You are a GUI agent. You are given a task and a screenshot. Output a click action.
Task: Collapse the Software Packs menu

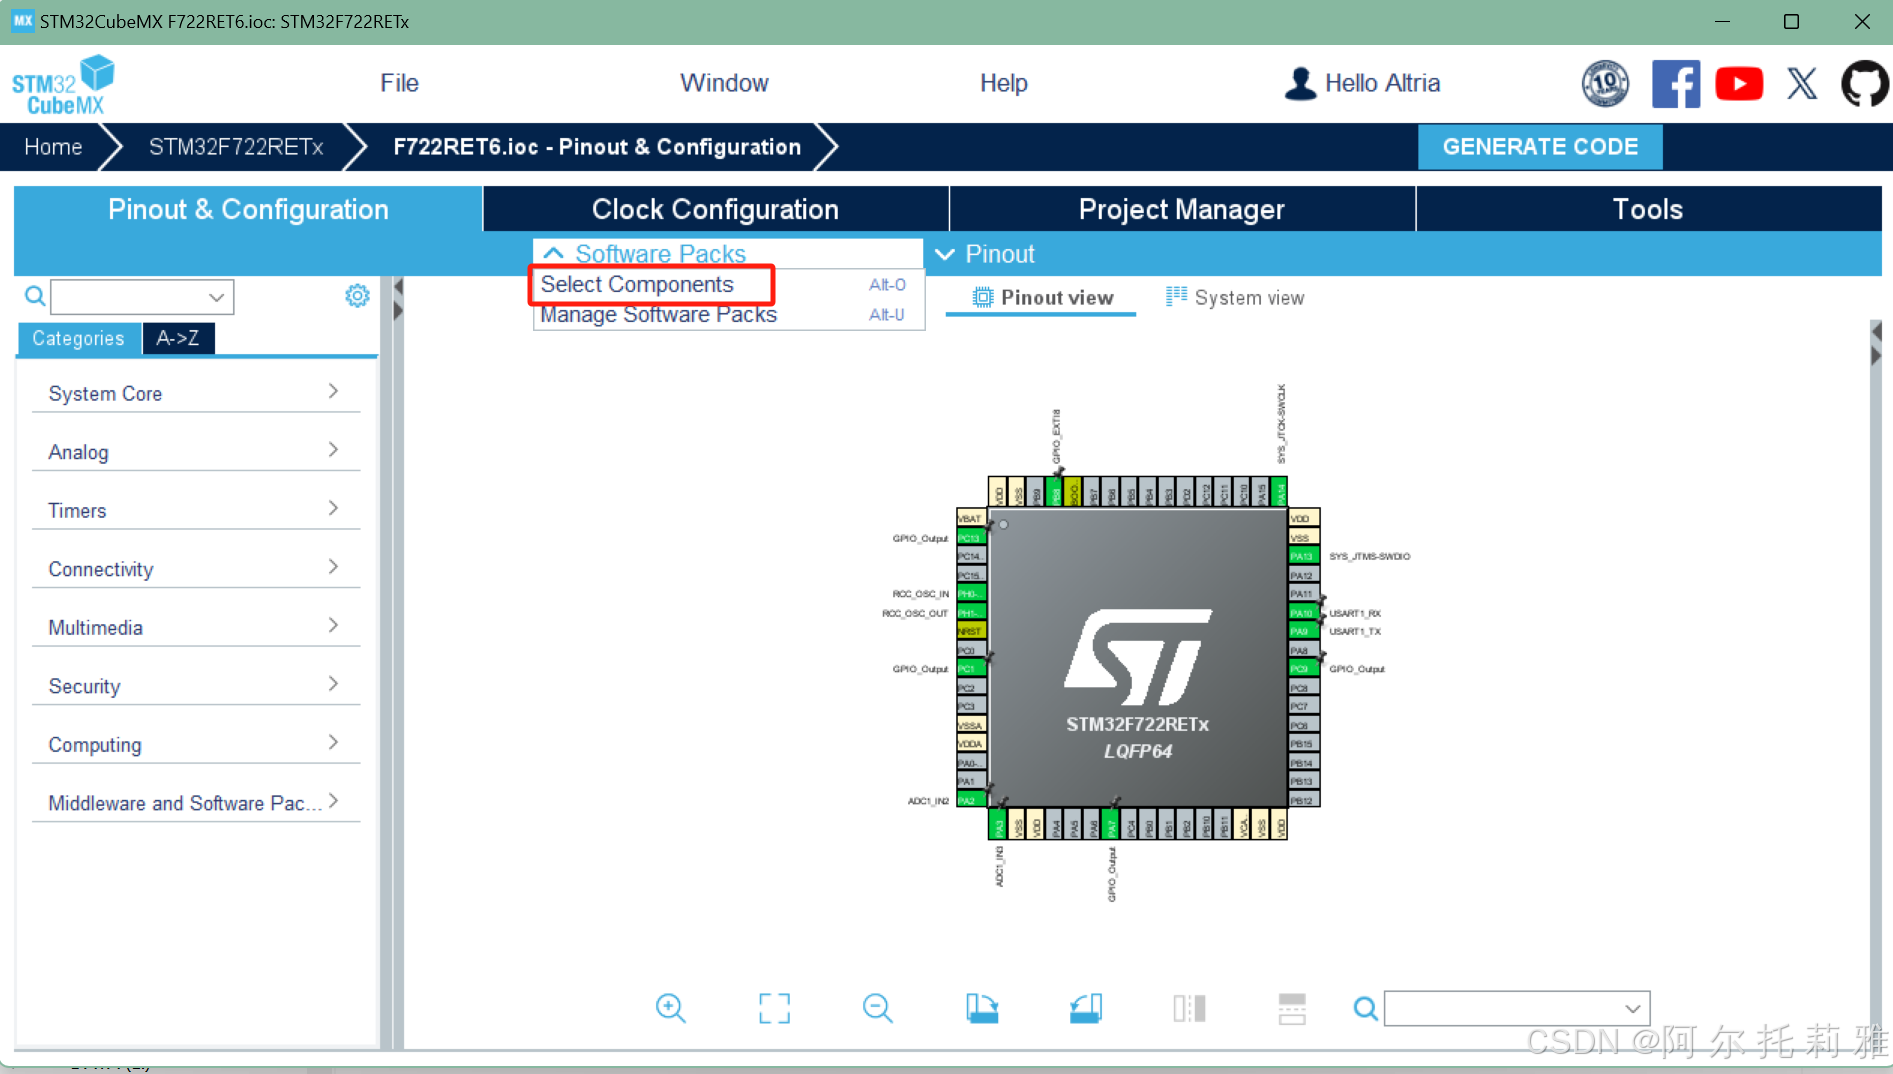coord(645,254)
